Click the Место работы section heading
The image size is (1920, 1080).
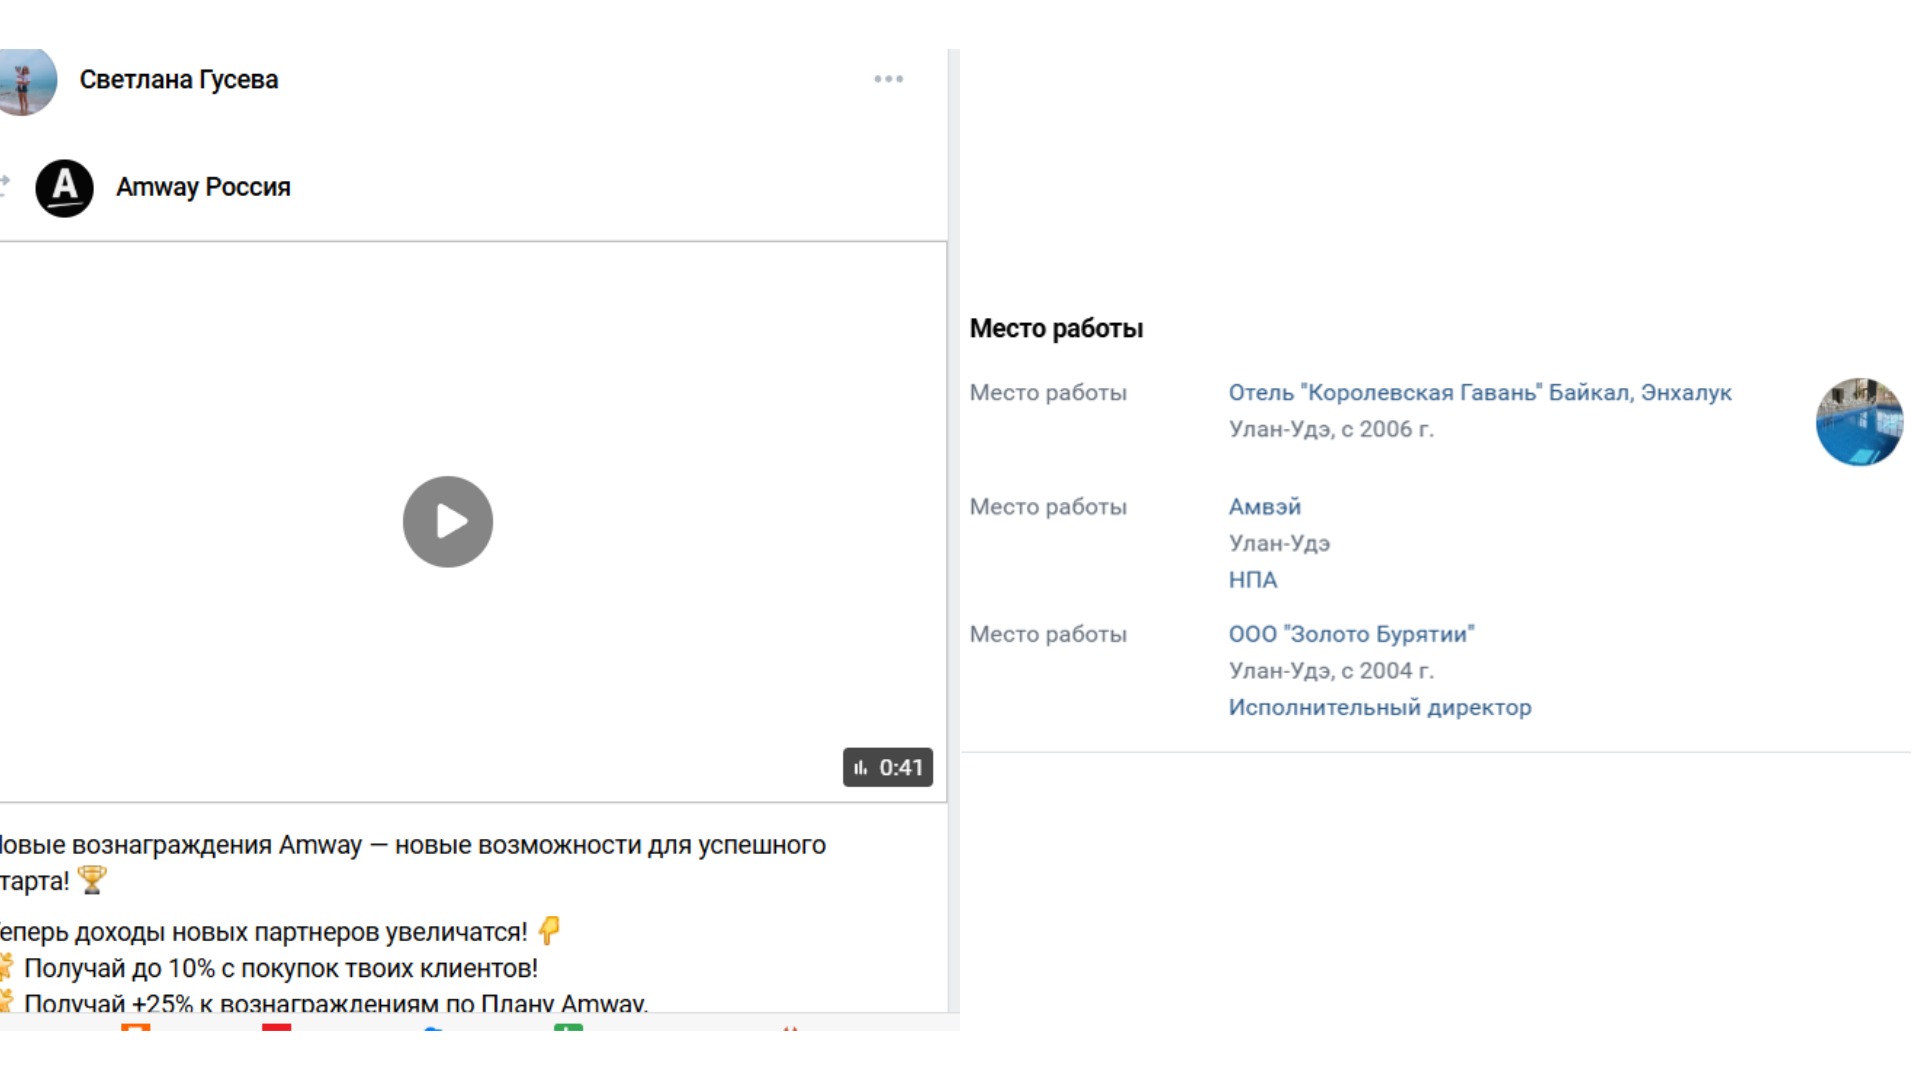coord(1056,328)
